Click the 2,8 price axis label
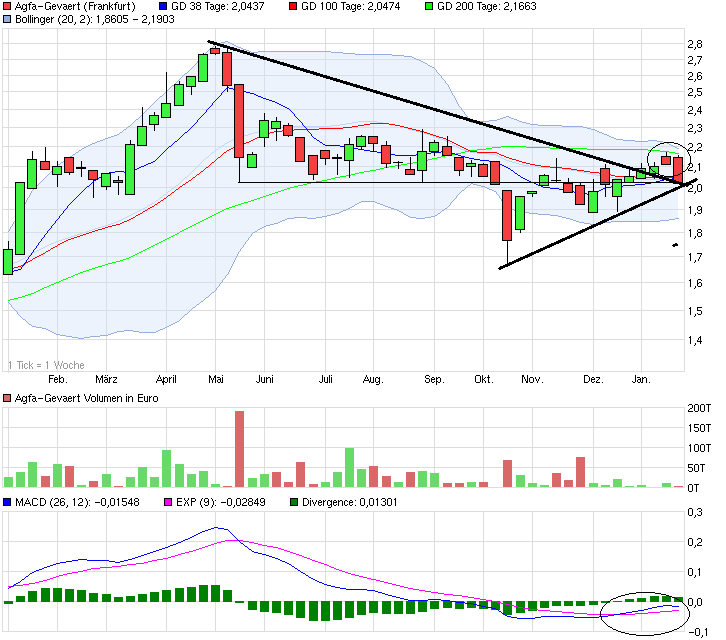Viewport: 726px width, 640px height. (x=693, y=45)
